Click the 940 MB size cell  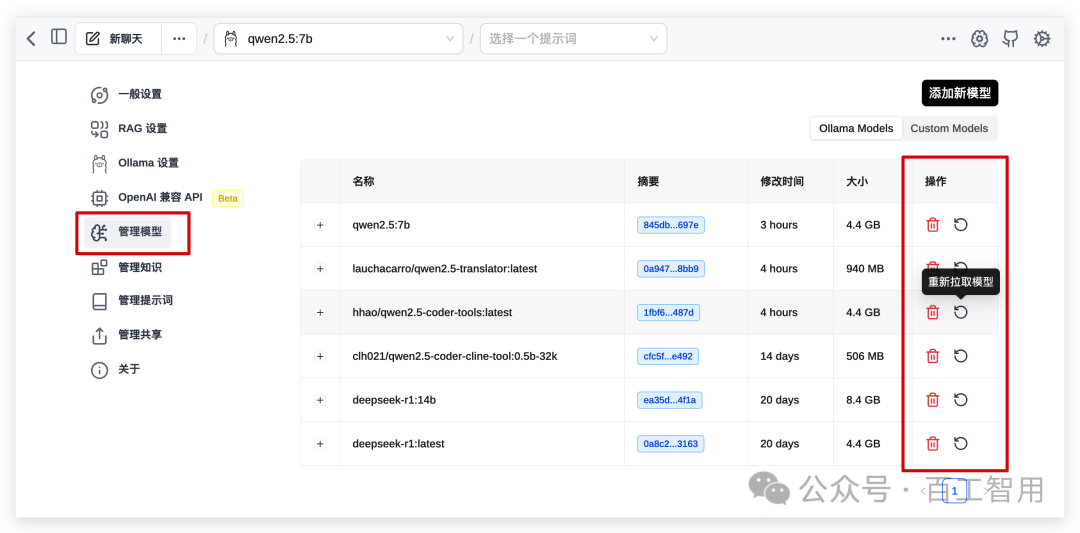pos(864,269)
